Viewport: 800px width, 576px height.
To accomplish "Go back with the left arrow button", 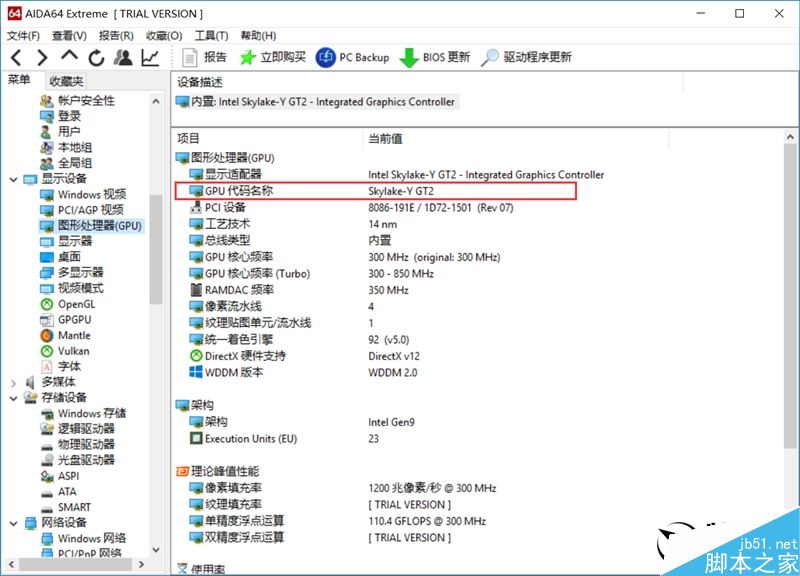I will pyautogui.click(x=16, y=58).
